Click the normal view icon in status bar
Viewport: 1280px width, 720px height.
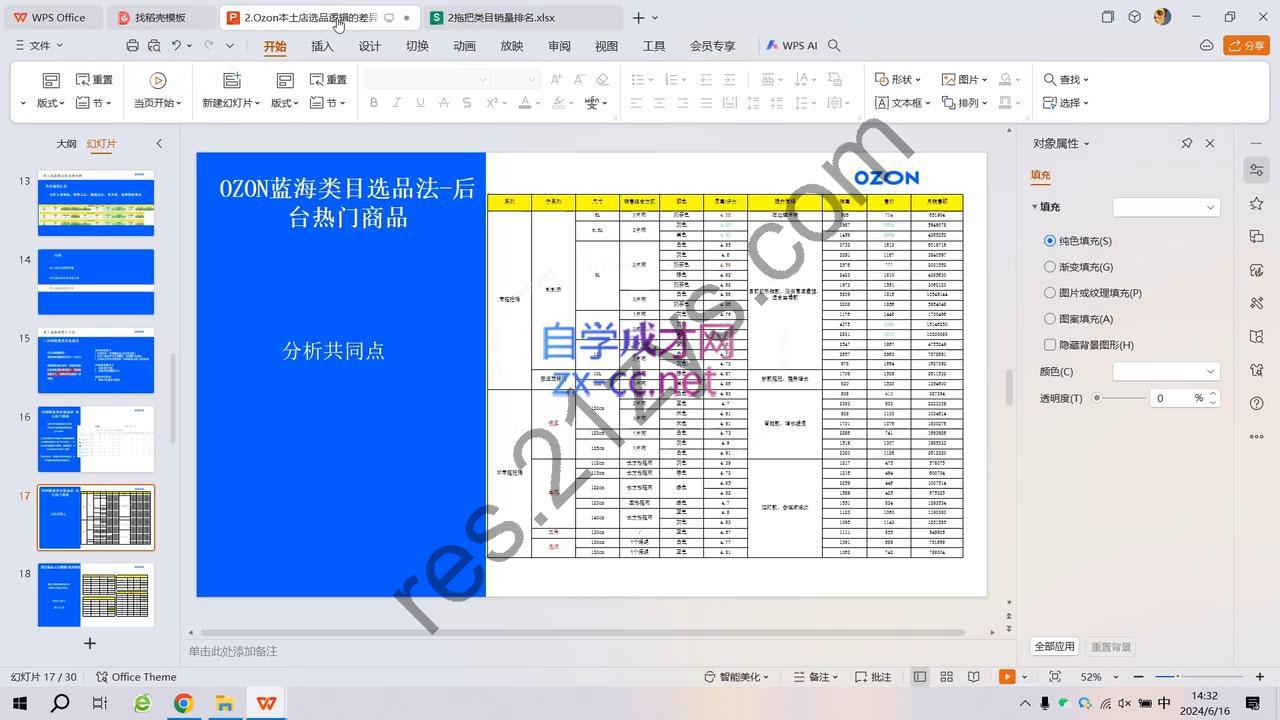[x=920, y=677]
